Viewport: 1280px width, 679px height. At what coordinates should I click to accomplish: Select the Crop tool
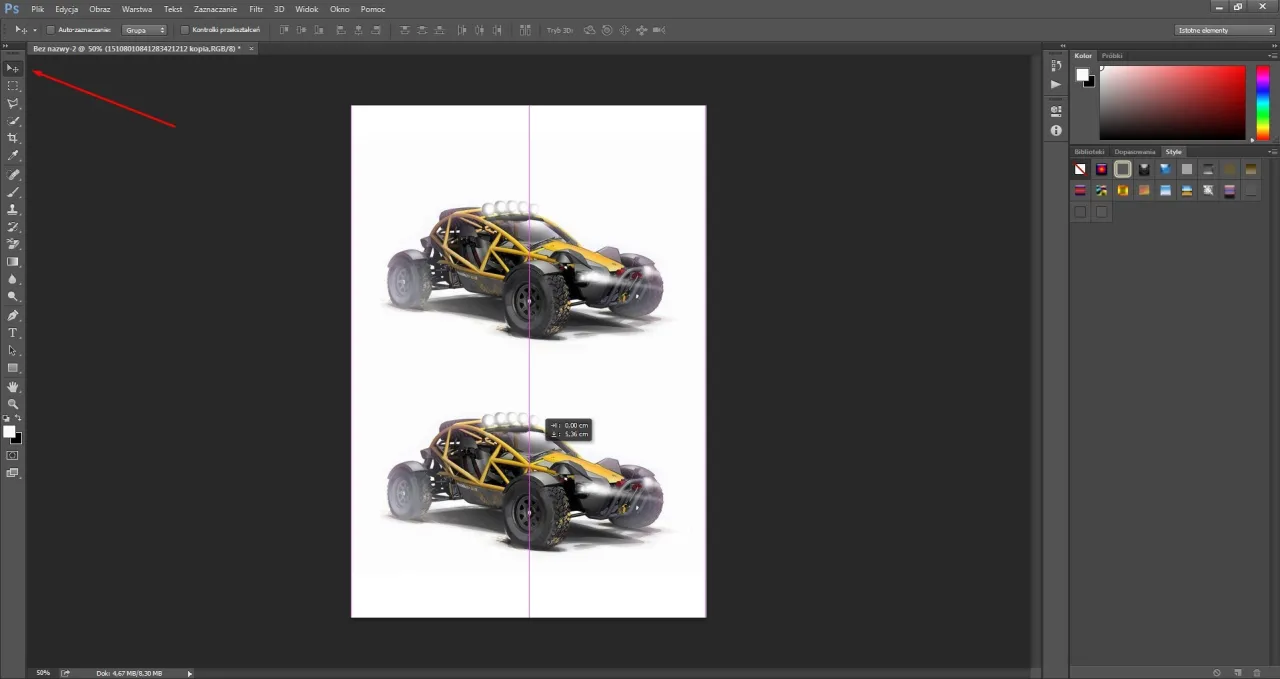point(13,138)
